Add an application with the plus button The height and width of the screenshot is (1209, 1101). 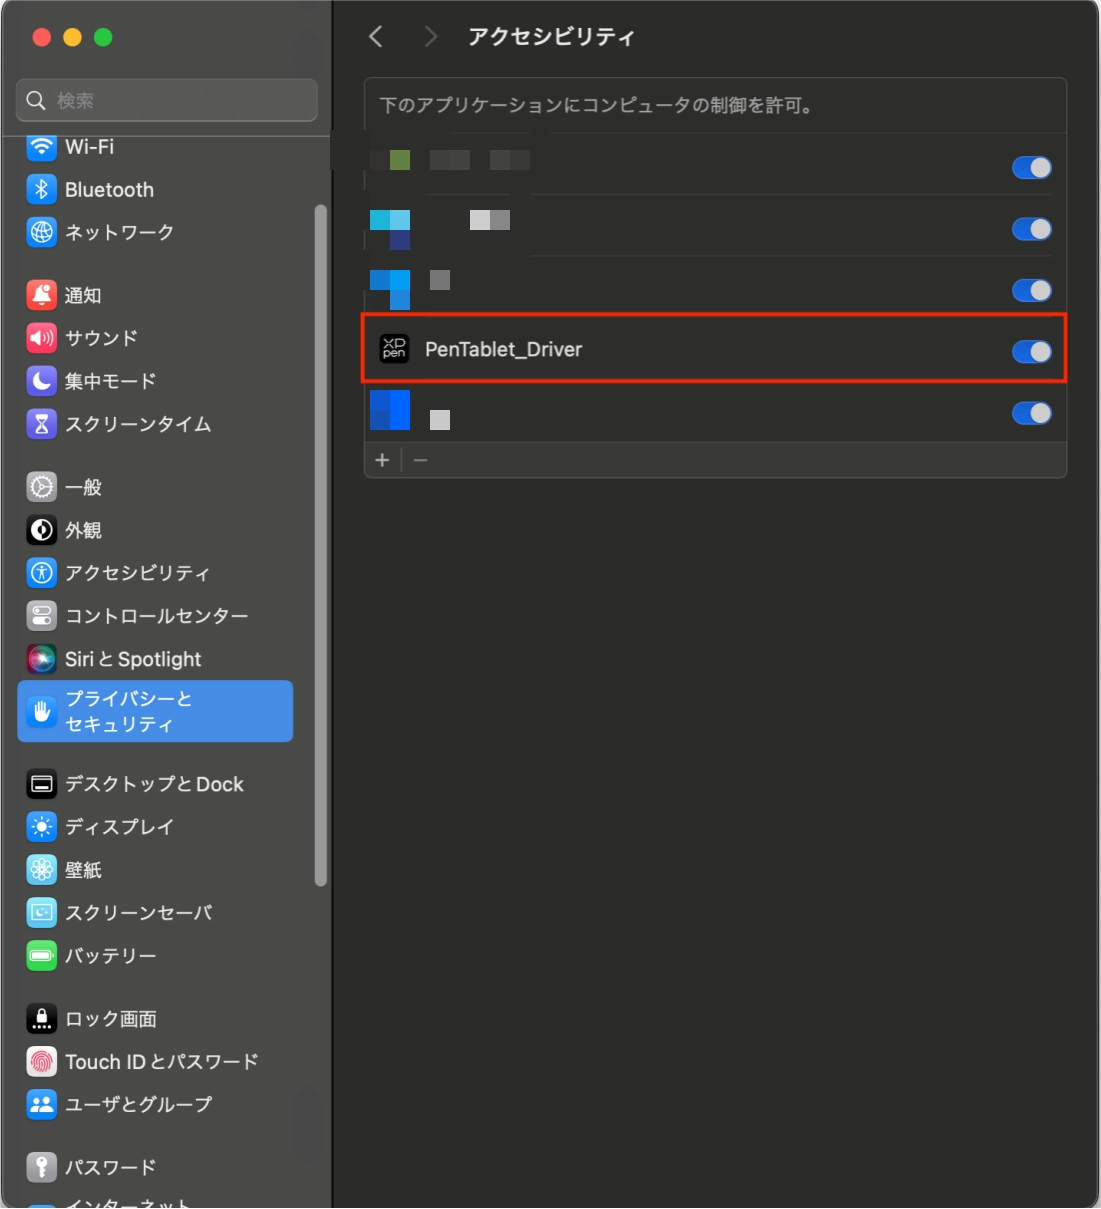pyautogui.click(x=382, y=460)
